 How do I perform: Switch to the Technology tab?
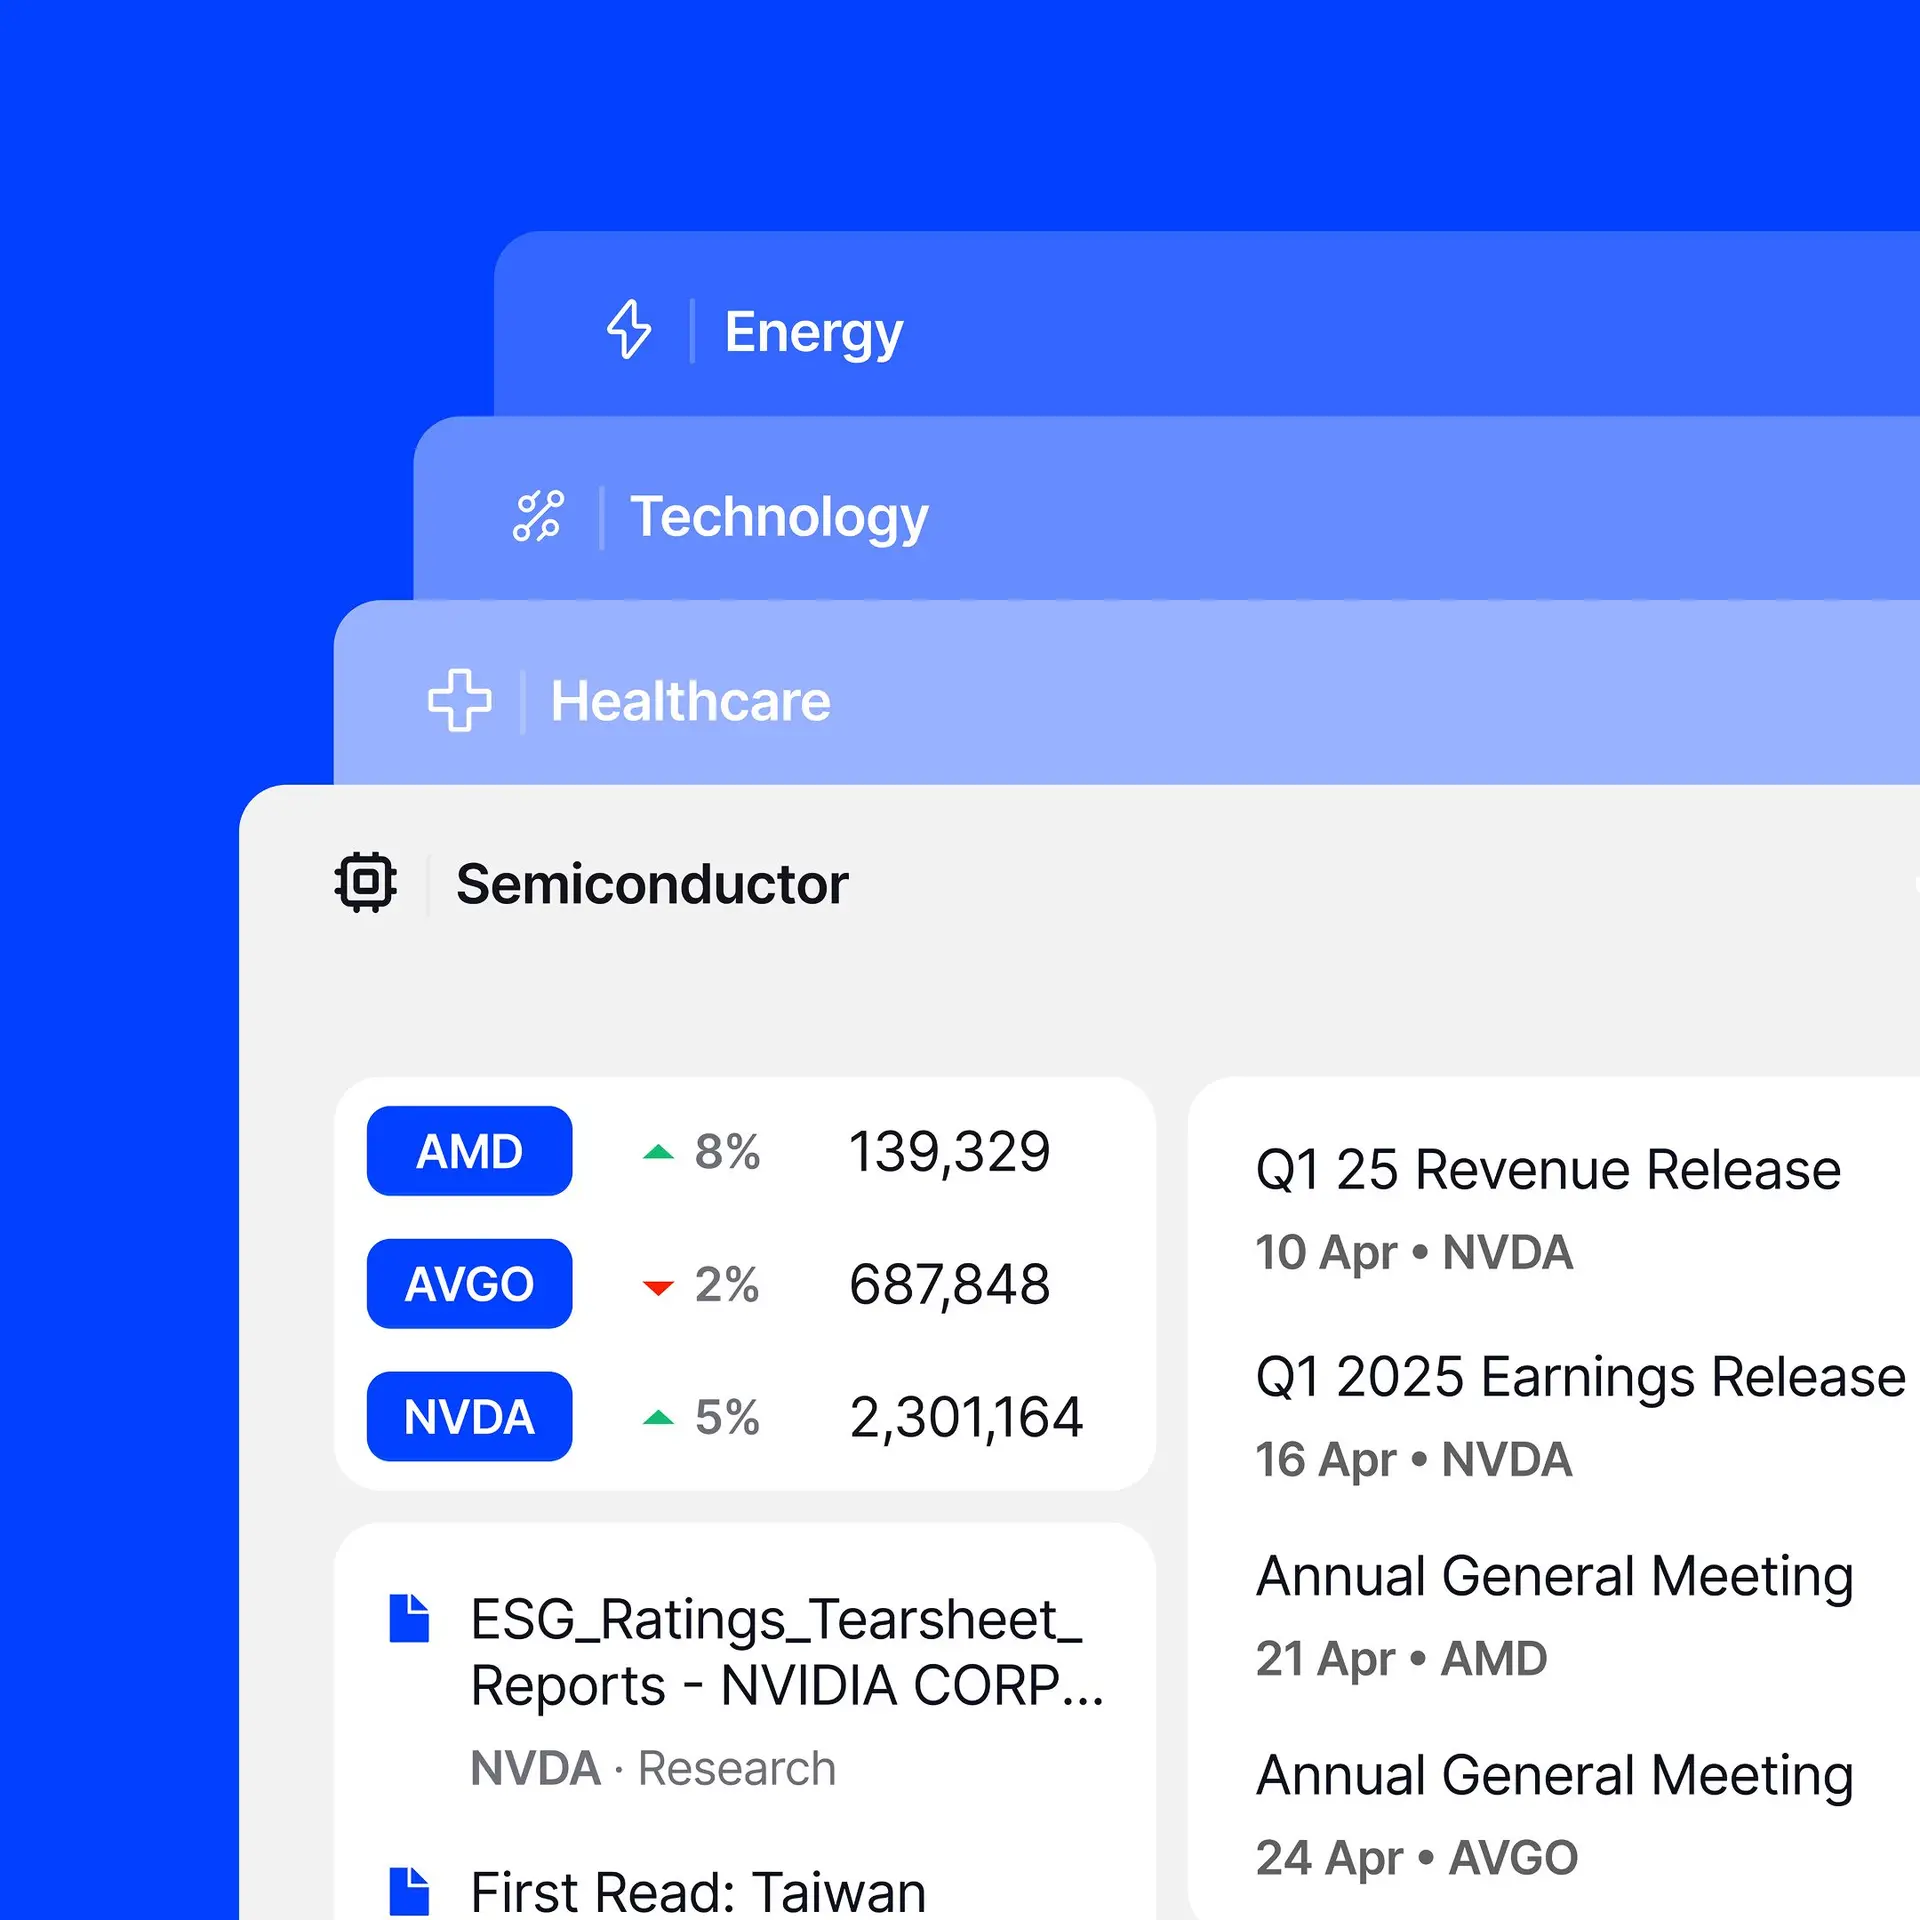1166,508
